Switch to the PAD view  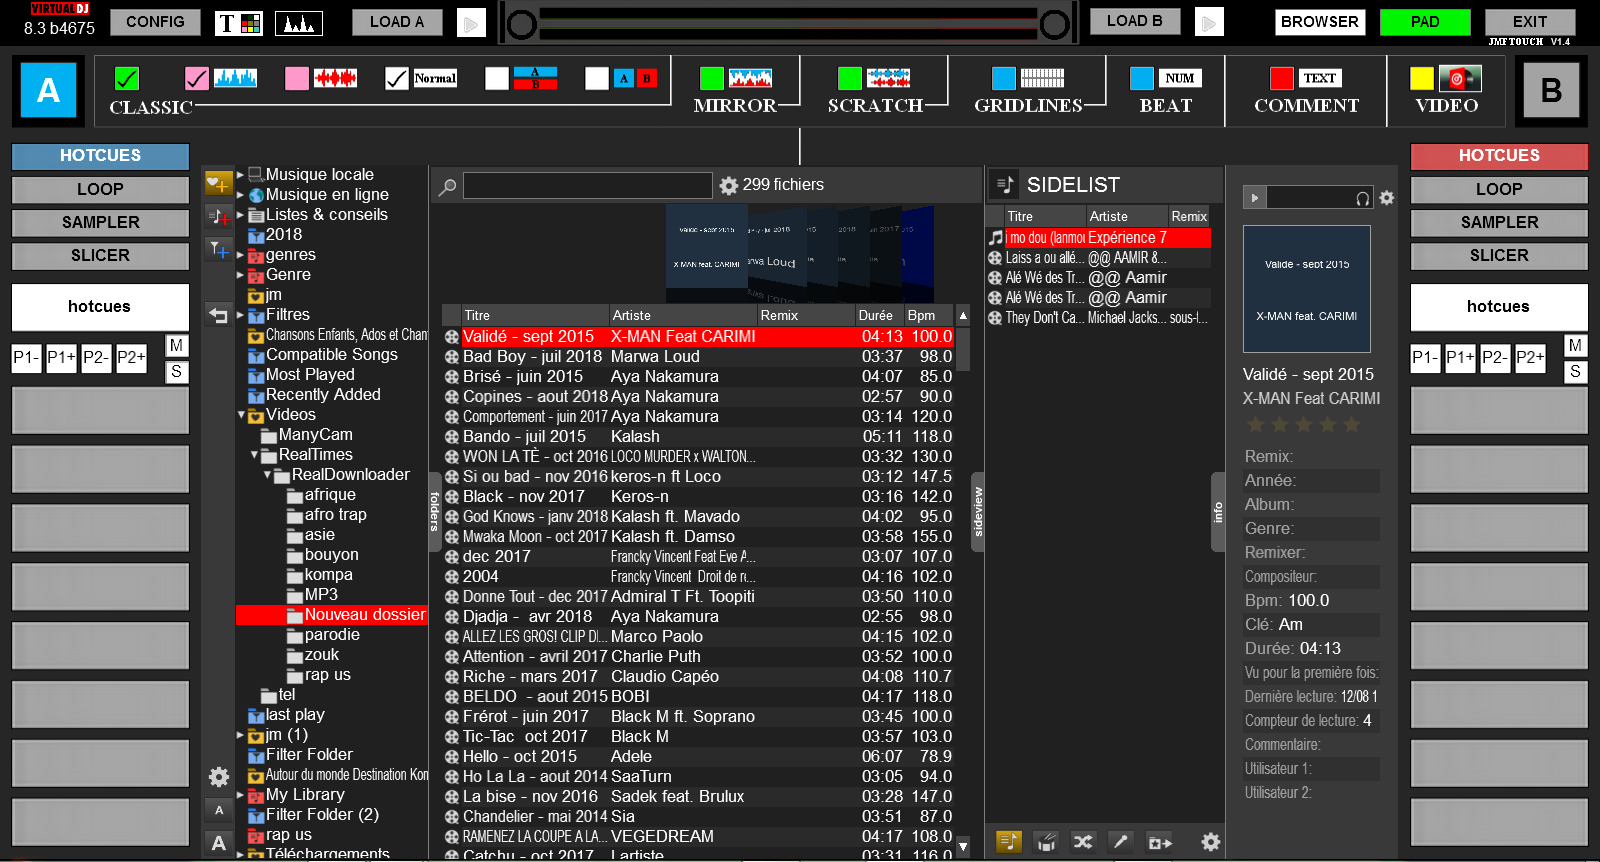coord(1425,22)
